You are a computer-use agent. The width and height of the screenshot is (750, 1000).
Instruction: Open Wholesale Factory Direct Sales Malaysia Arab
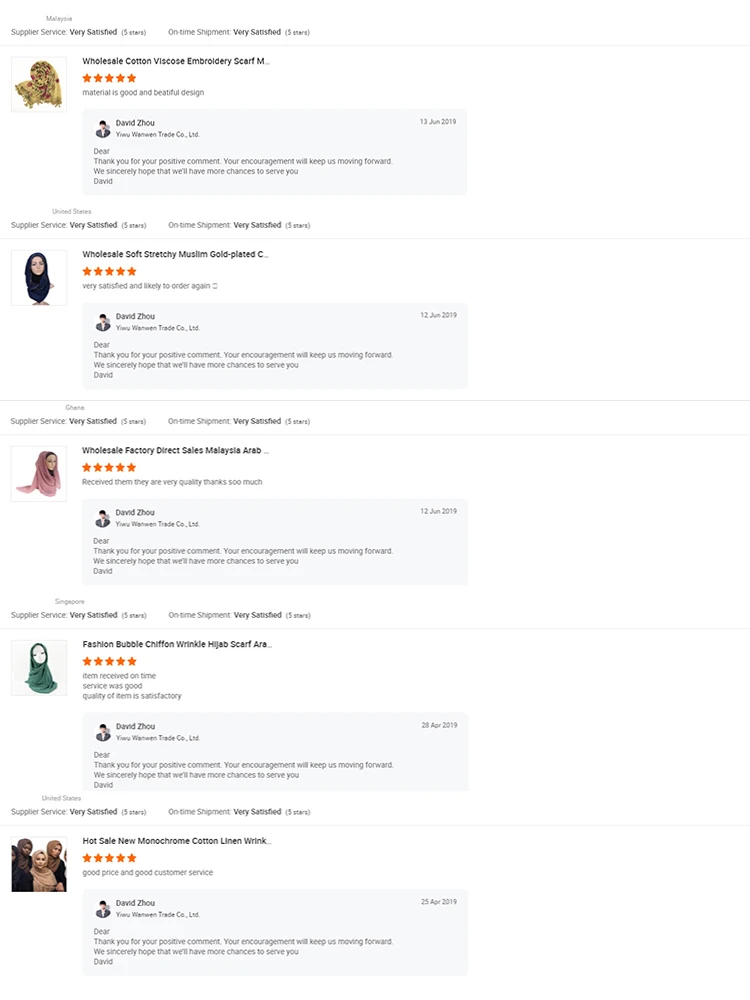(x=176, y=451)
